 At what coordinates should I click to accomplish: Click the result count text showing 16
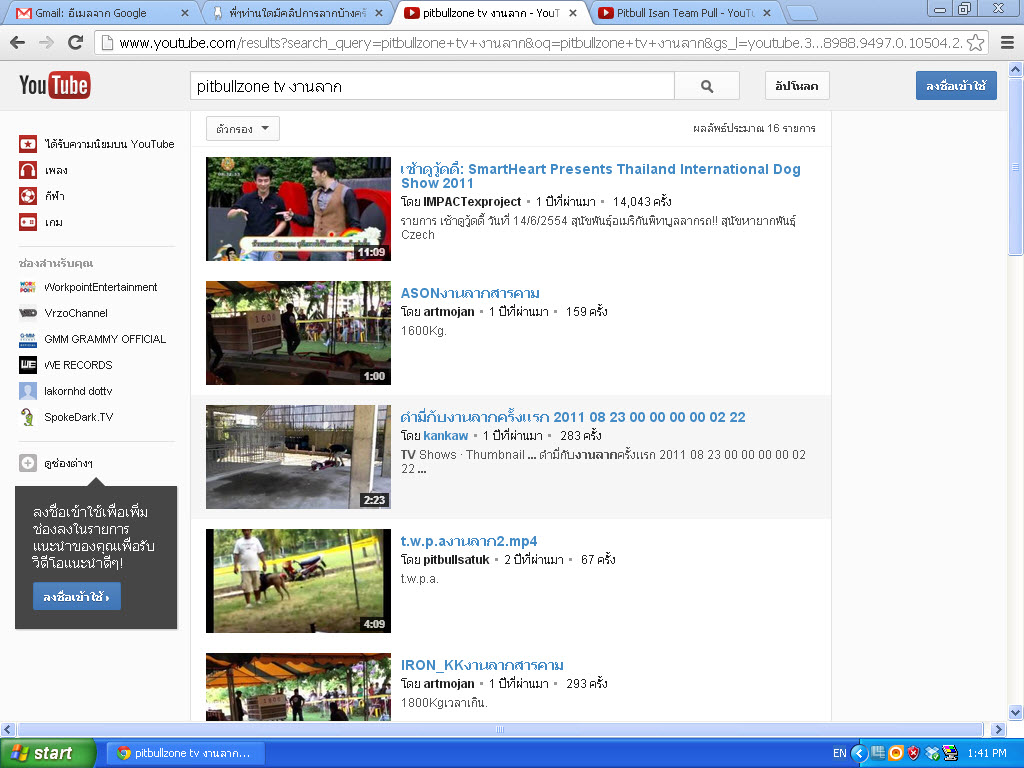(x=754, y=129)
